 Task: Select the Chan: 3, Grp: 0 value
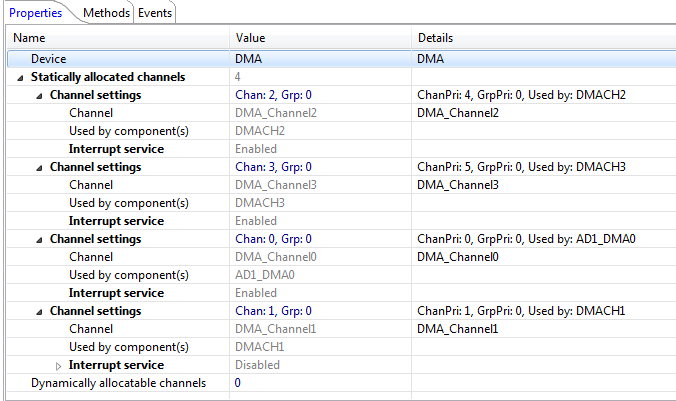[x=273, y=167]
